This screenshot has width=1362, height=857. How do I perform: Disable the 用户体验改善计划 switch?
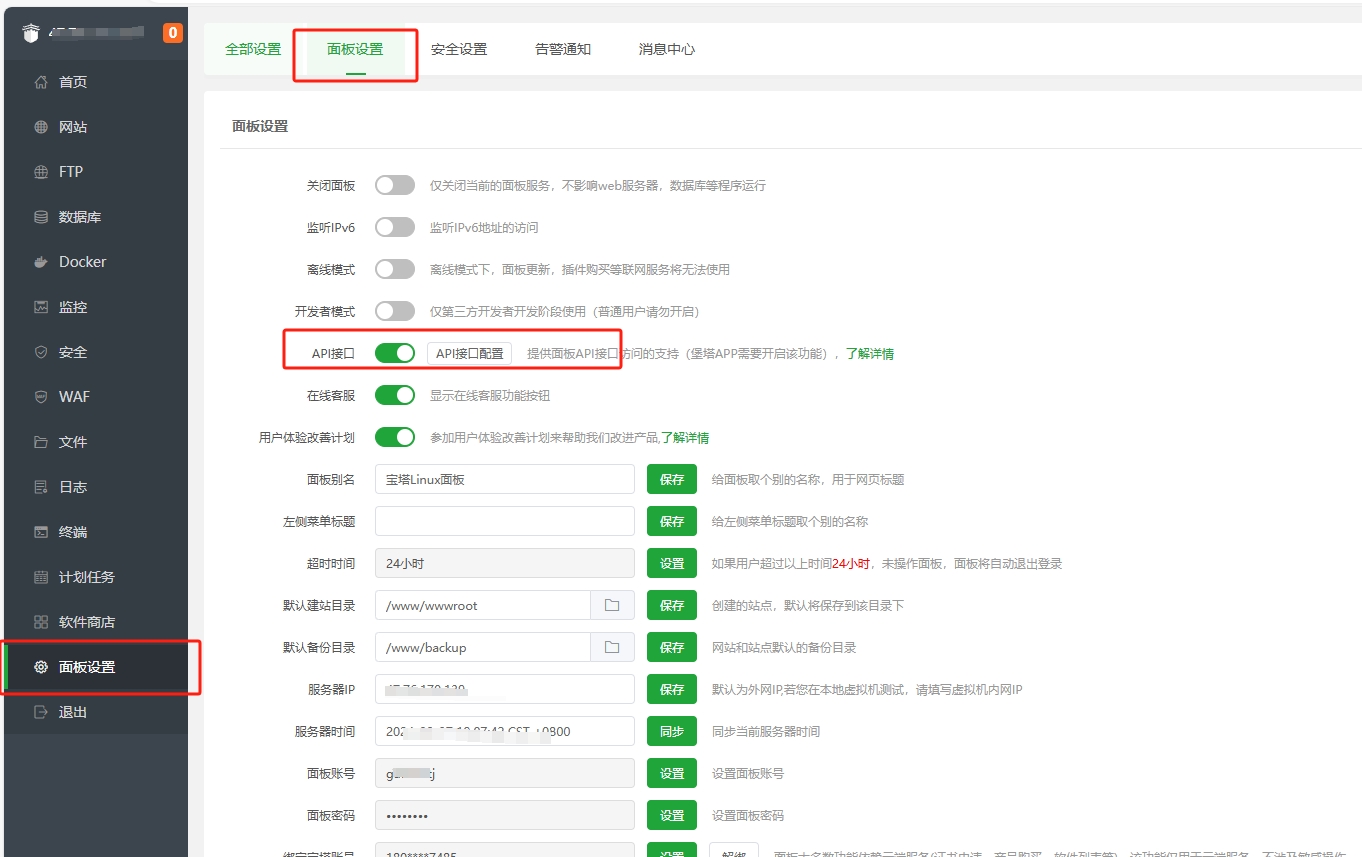(x=395, y=437)
